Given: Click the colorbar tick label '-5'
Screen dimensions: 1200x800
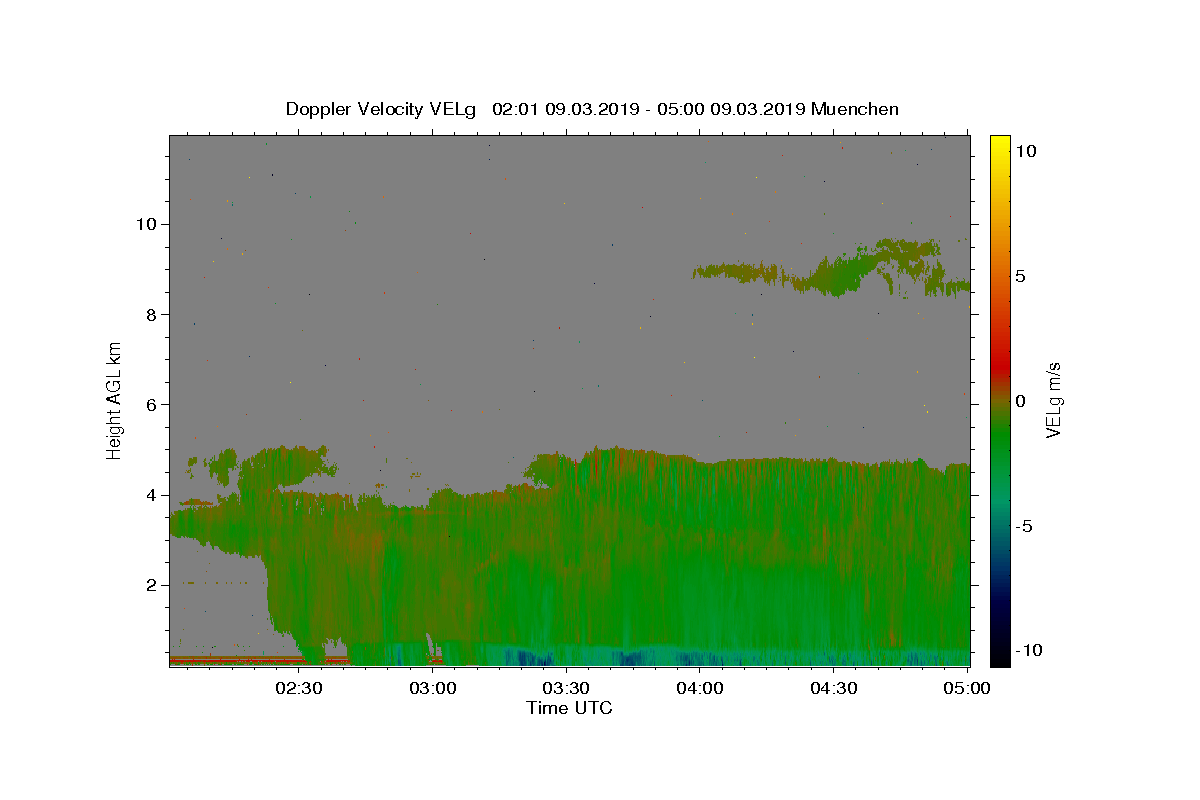Looking at the screenshot, I should 1024,526.
